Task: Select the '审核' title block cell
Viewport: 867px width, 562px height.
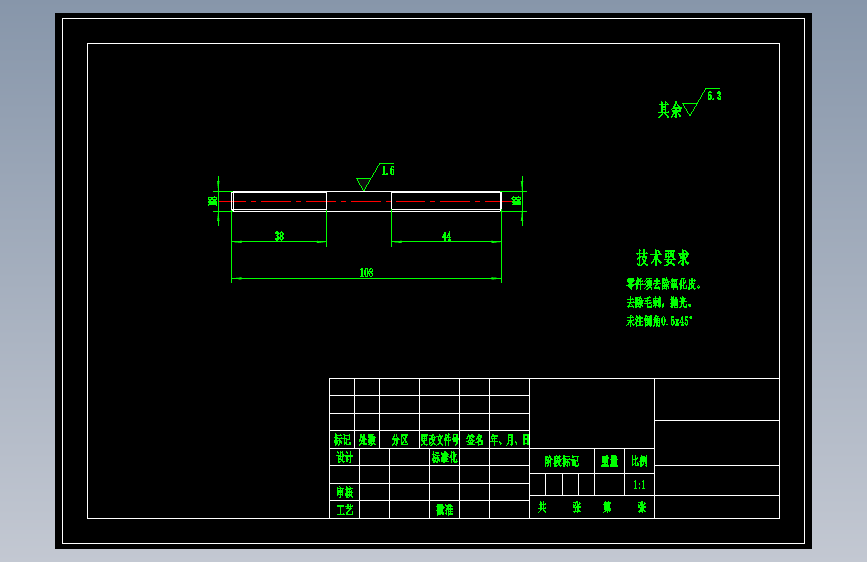Action: [344, 492]
